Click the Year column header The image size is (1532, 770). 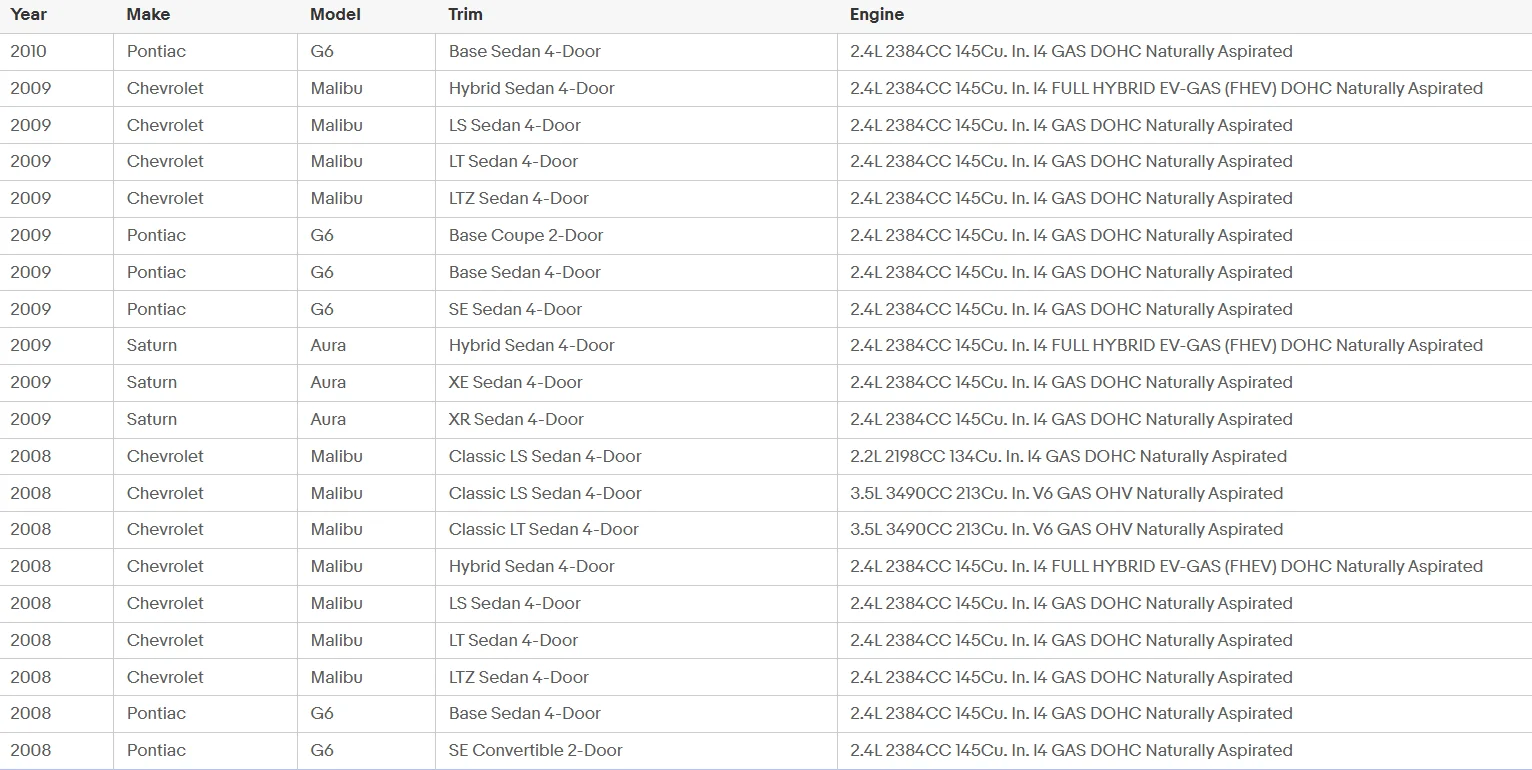(28, 15)
